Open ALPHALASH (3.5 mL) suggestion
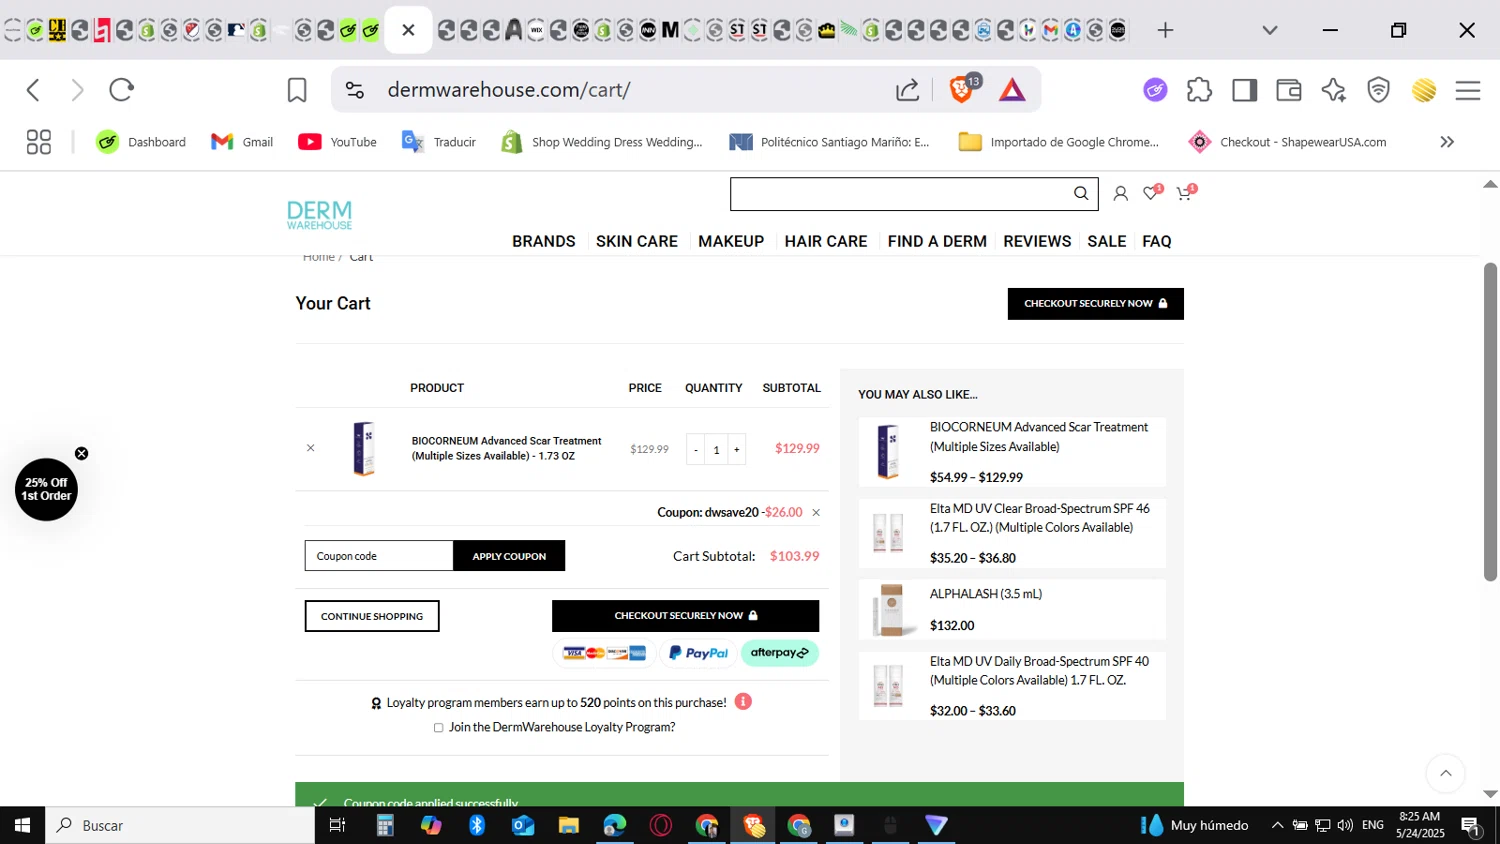The height and width of the screenshot is (844, 1500). point(986,594)
